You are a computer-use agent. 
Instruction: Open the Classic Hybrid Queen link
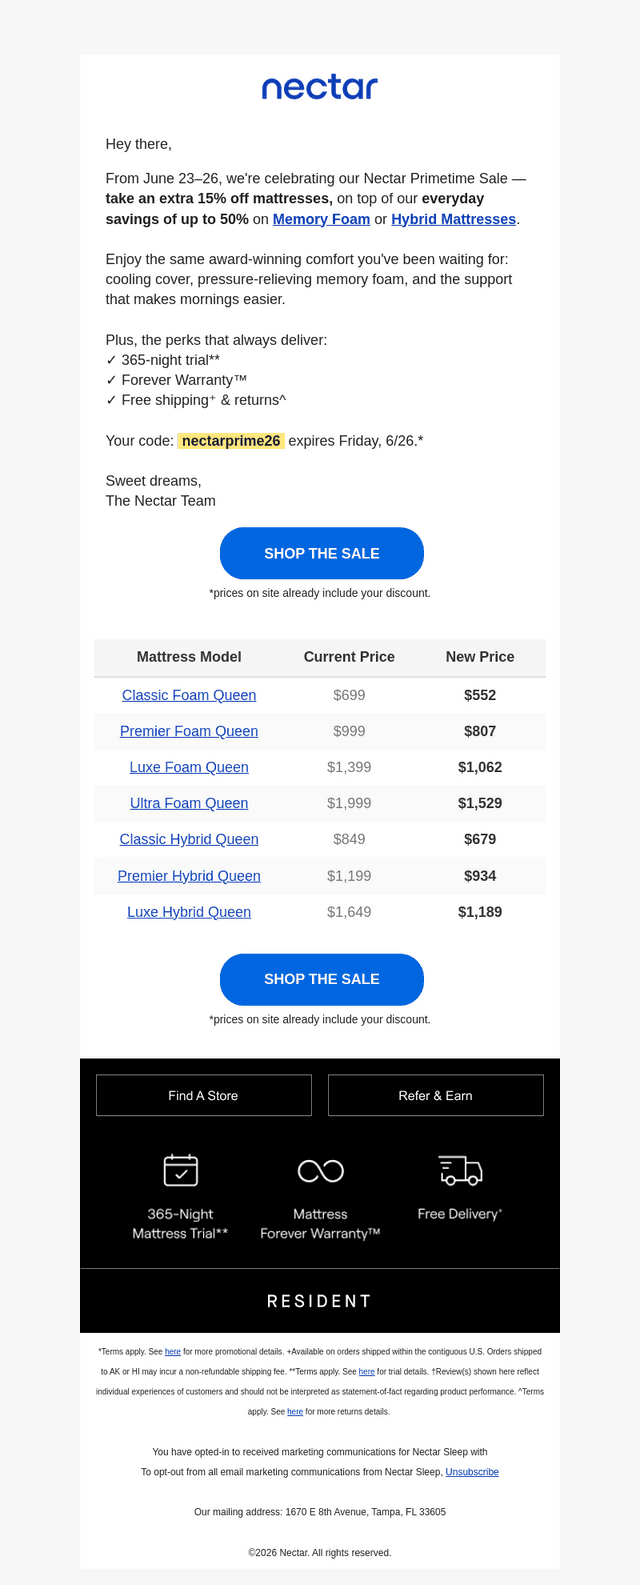[189, 839]
